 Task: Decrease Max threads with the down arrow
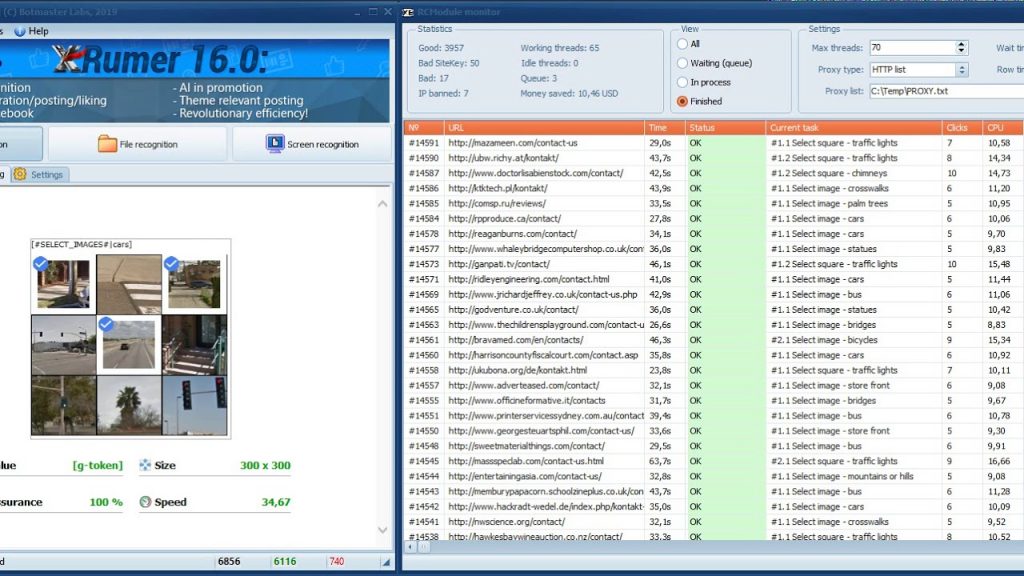coord(961,50)
